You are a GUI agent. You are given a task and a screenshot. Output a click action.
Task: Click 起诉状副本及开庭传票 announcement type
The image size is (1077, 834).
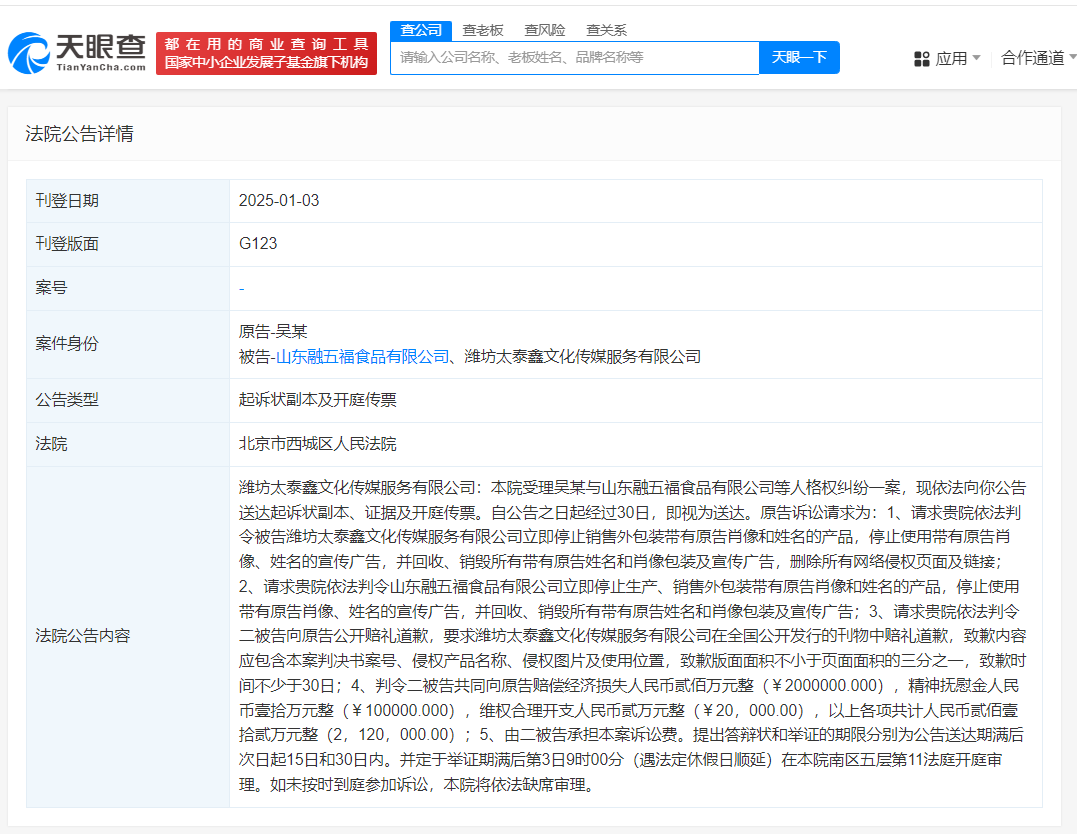coord(317,400)
